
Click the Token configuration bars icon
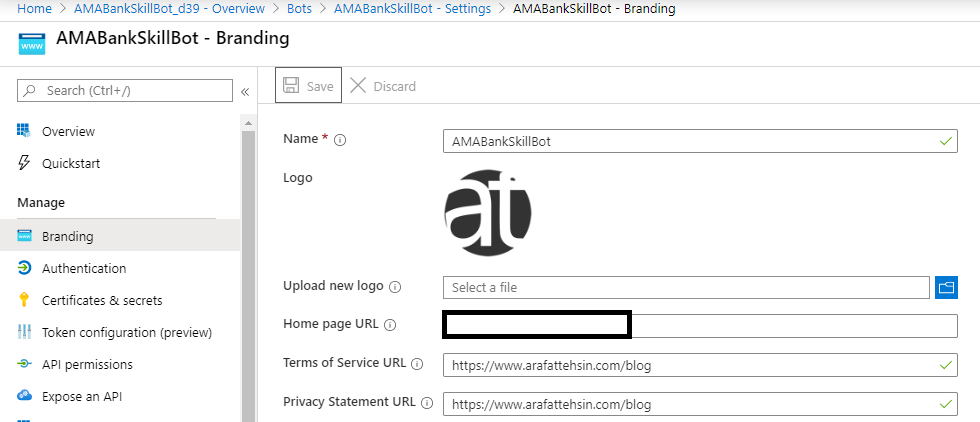click(24, 332)
